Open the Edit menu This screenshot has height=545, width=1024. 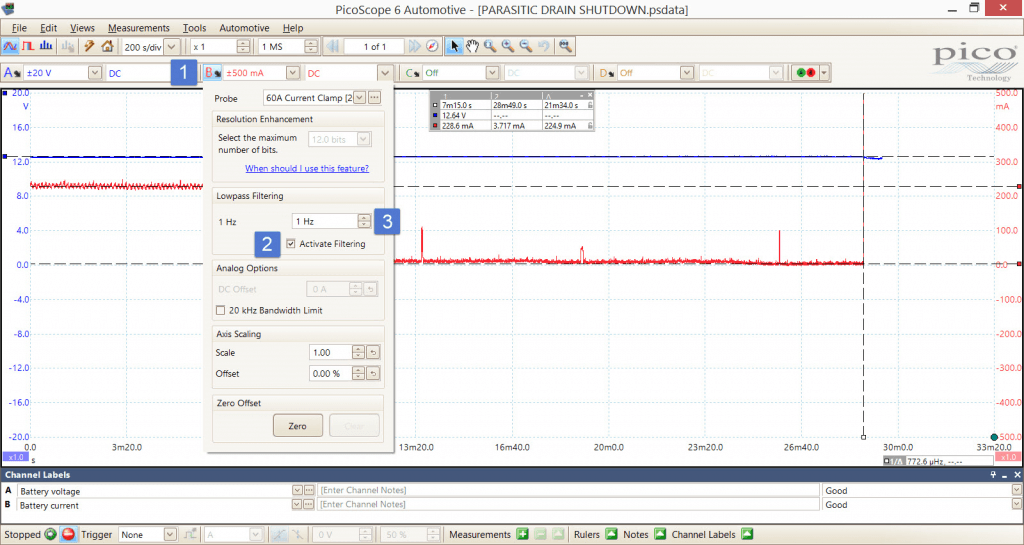[x=48, y=28]
